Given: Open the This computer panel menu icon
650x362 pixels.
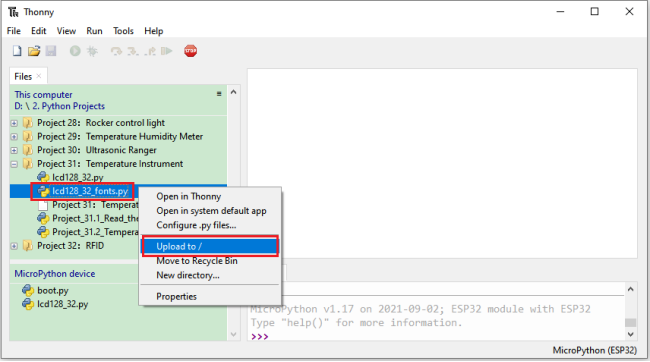Looking at the screenshot, I should click(219, 94).
